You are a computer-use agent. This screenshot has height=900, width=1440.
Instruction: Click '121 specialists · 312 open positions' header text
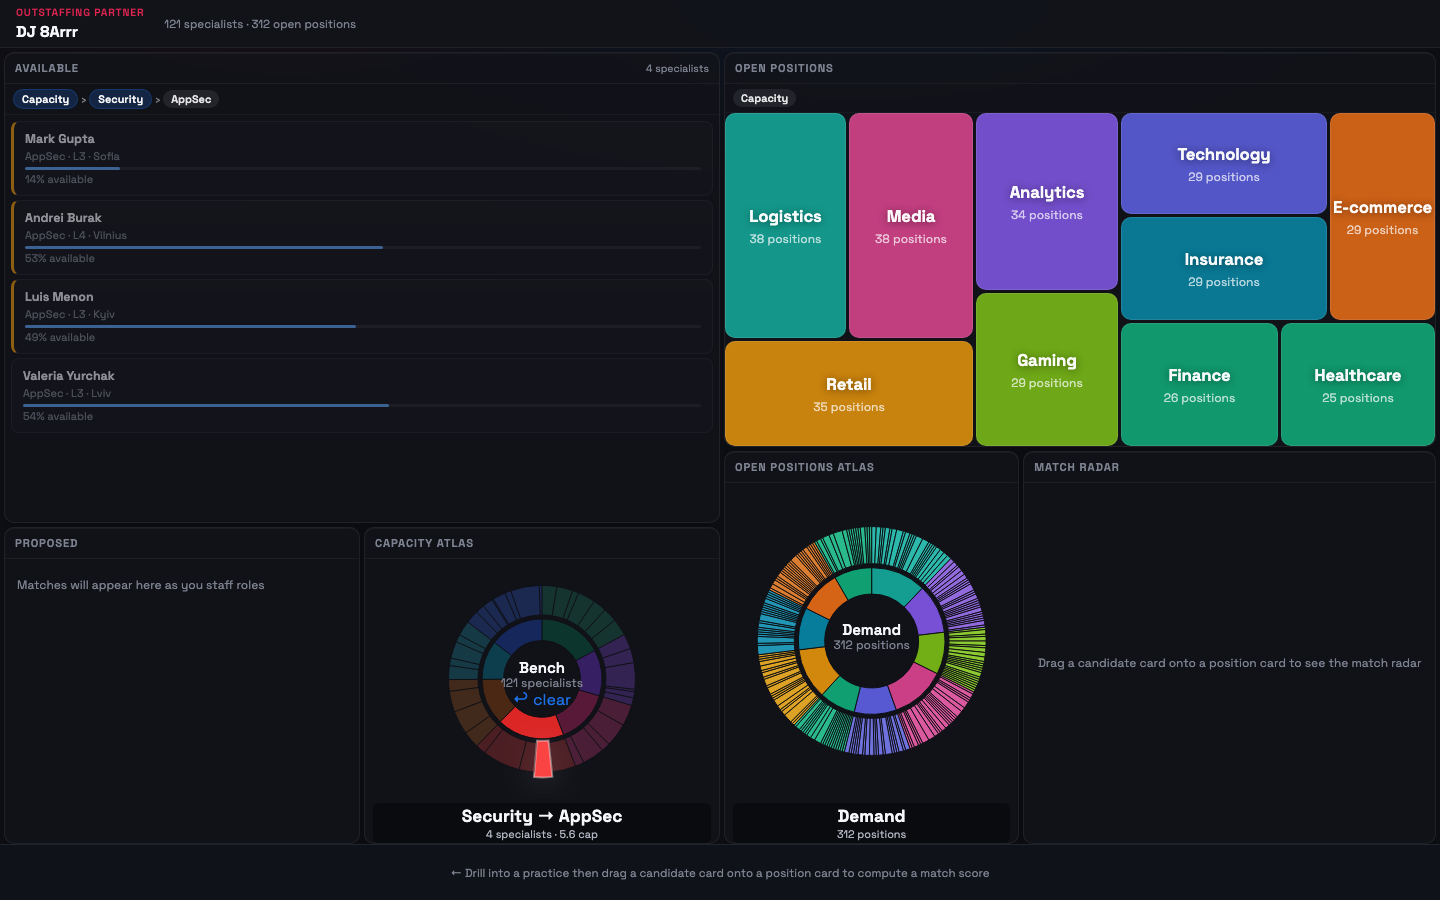[260, 24]
